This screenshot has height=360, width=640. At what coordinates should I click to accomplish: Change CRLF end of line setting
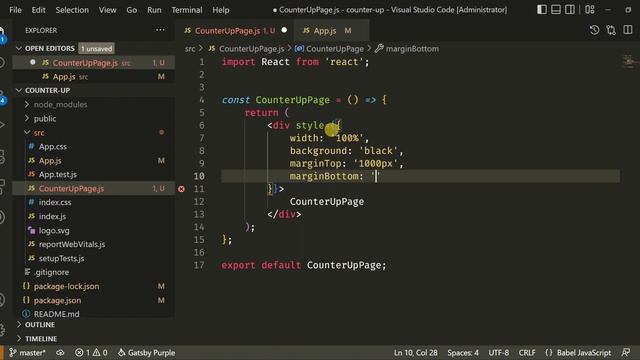click(x=527, y=353)
